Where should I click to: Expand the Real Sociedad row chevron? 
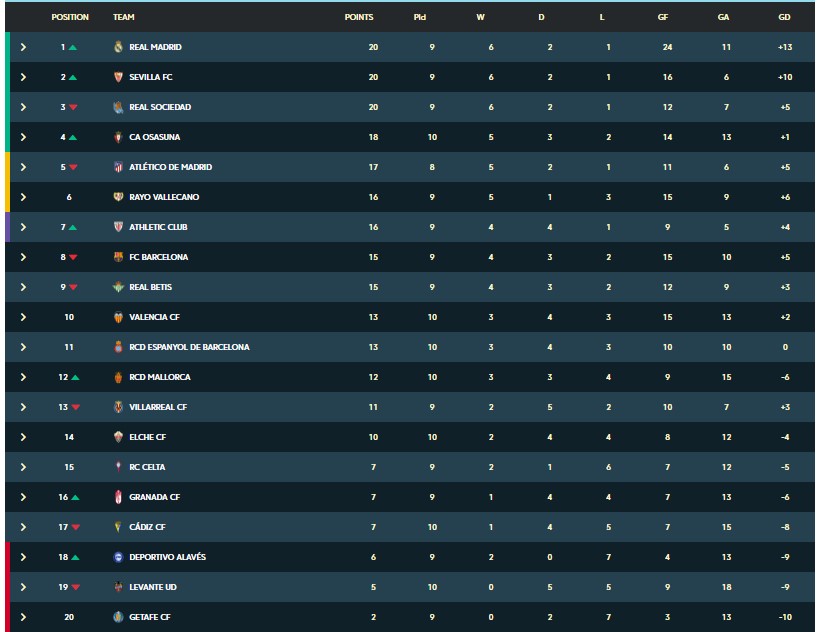[23, 107]
